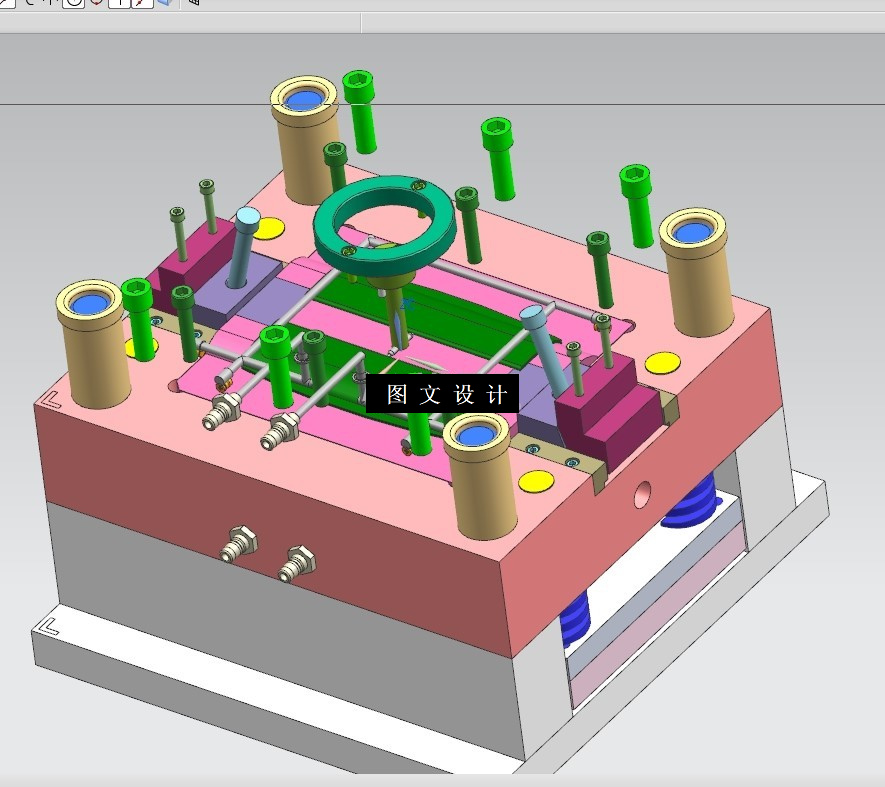This screenshot has height=787, width=885.
Task: Select the upper blue return spring
Action: pos(691,502)
